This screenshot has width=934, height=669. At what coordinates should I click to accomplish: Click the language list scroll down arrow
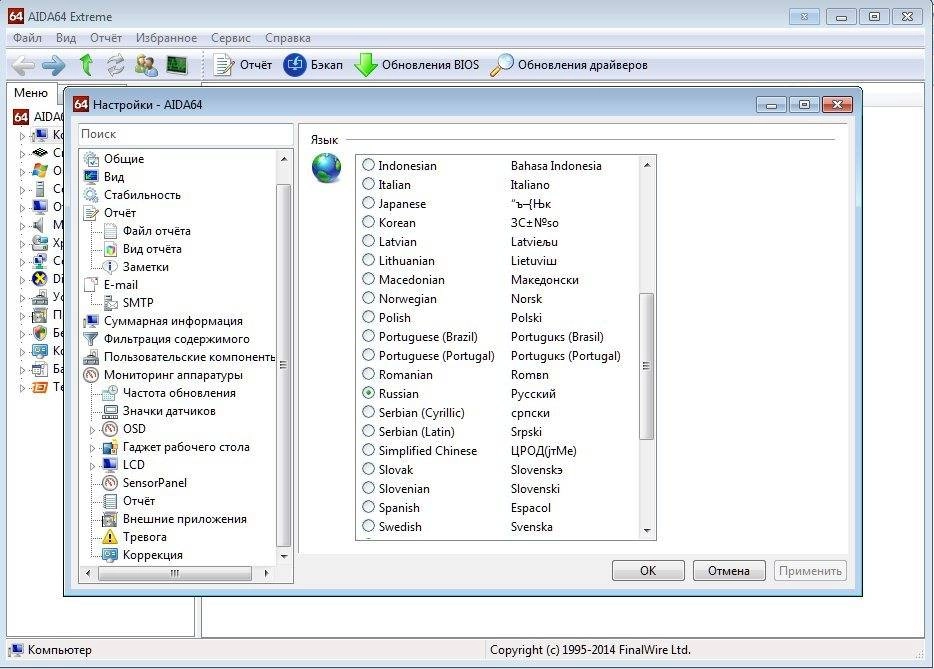tap(647, 530)
